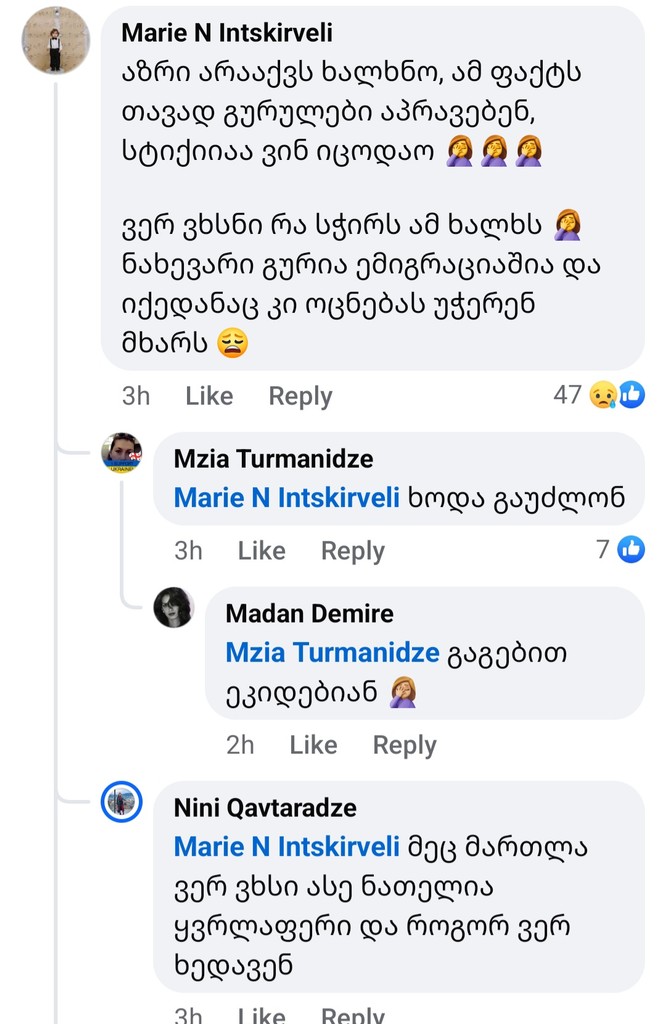Open the like reaction icon on Mzia's comment
The width and height of the screenshot is (666, 1024).
coord(631,549)
